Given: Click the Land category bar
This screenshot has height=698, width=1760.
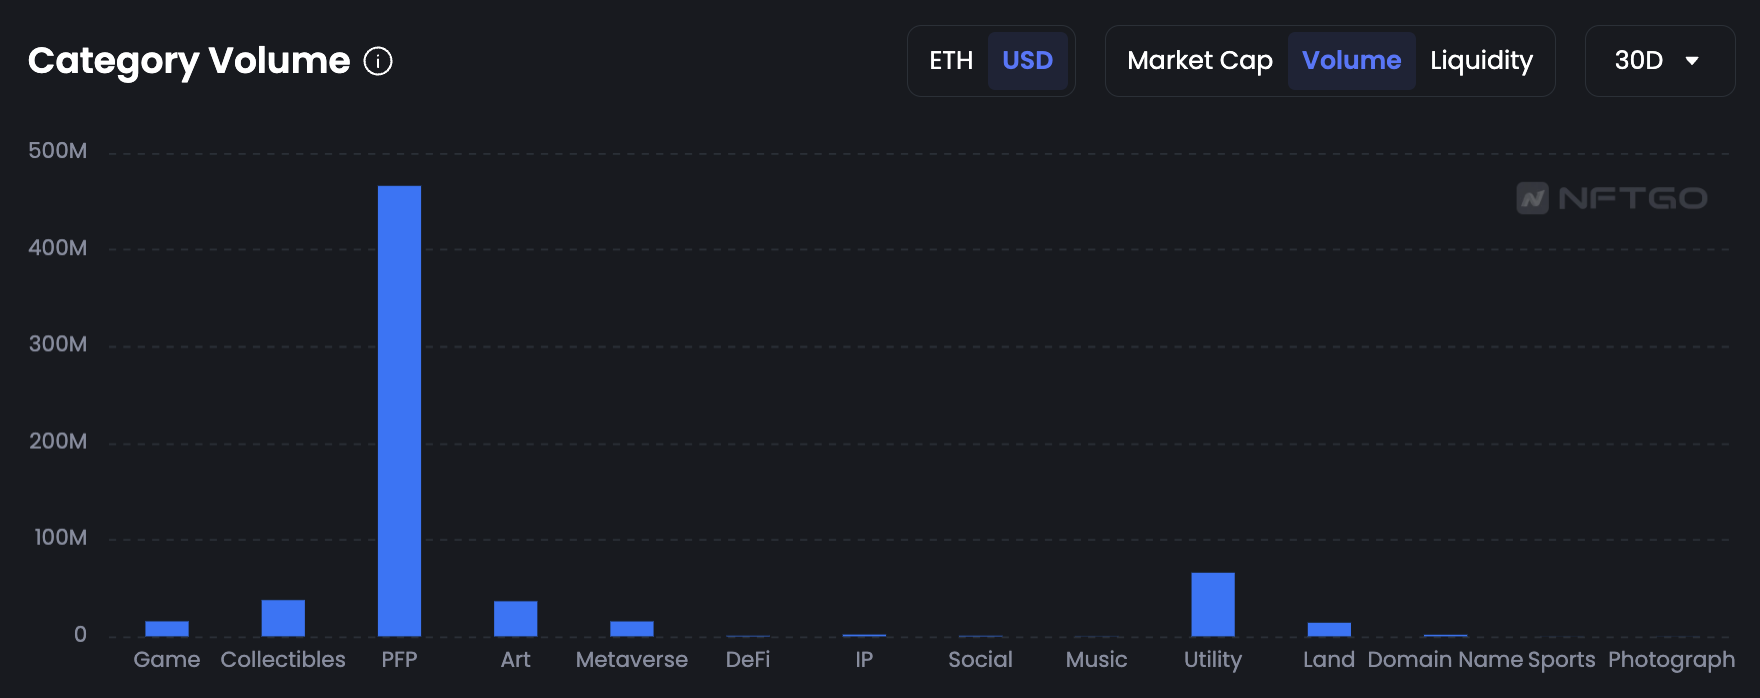Looking at the screenshot, I should 1329,629.
